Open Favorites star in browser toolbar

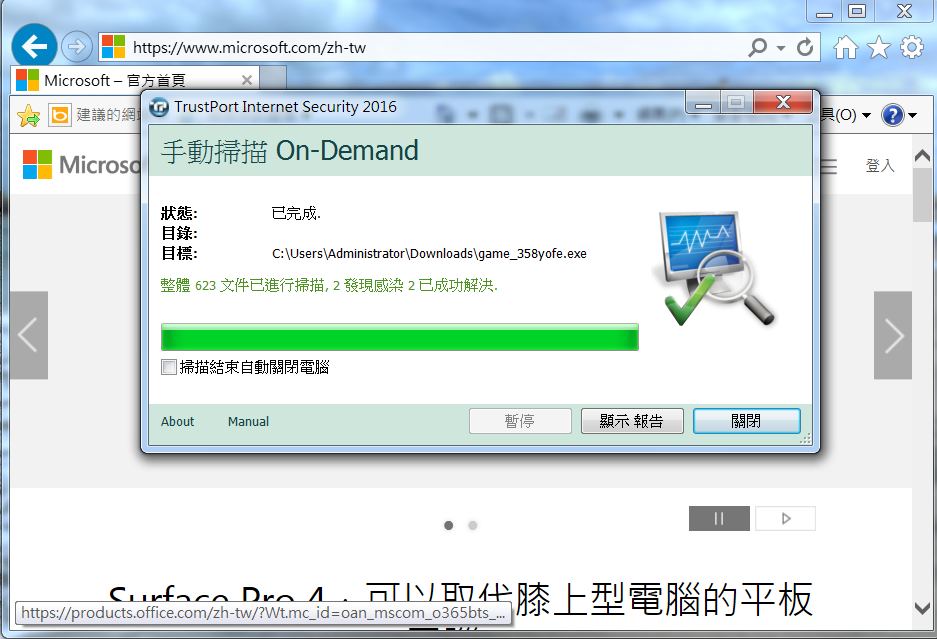[x=879, y=47]
